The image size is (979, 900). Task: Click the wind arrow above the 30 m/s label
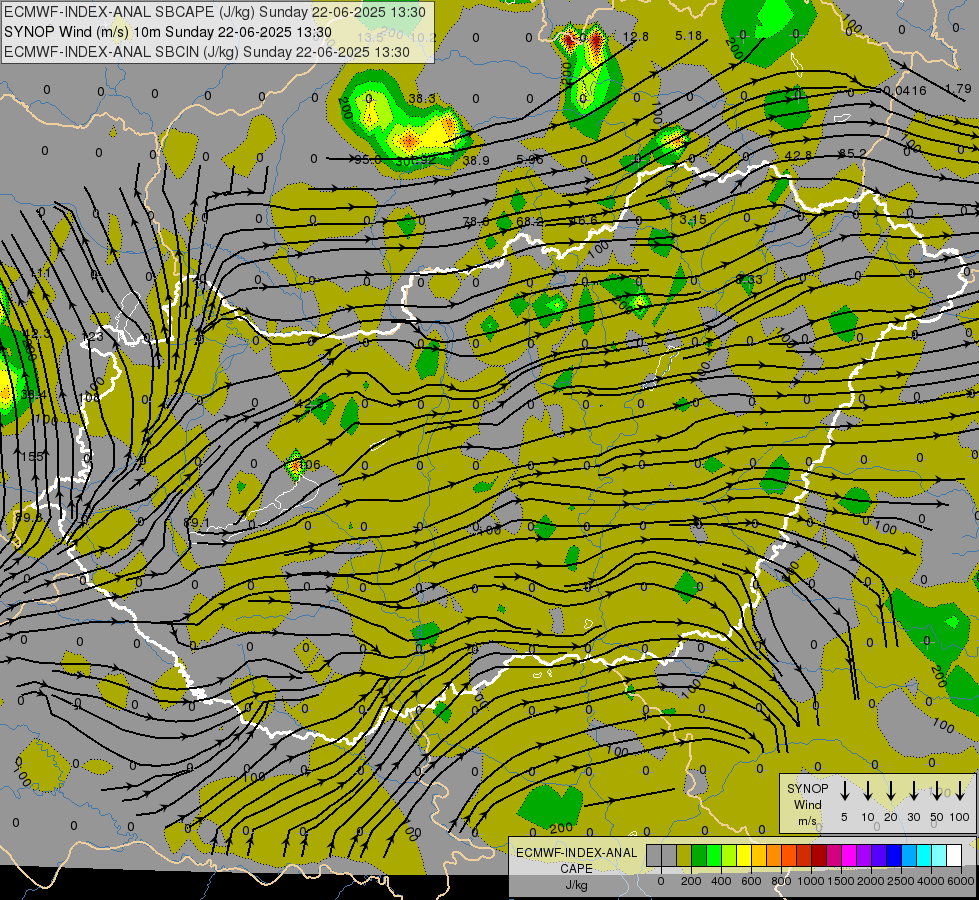(913, 791)
